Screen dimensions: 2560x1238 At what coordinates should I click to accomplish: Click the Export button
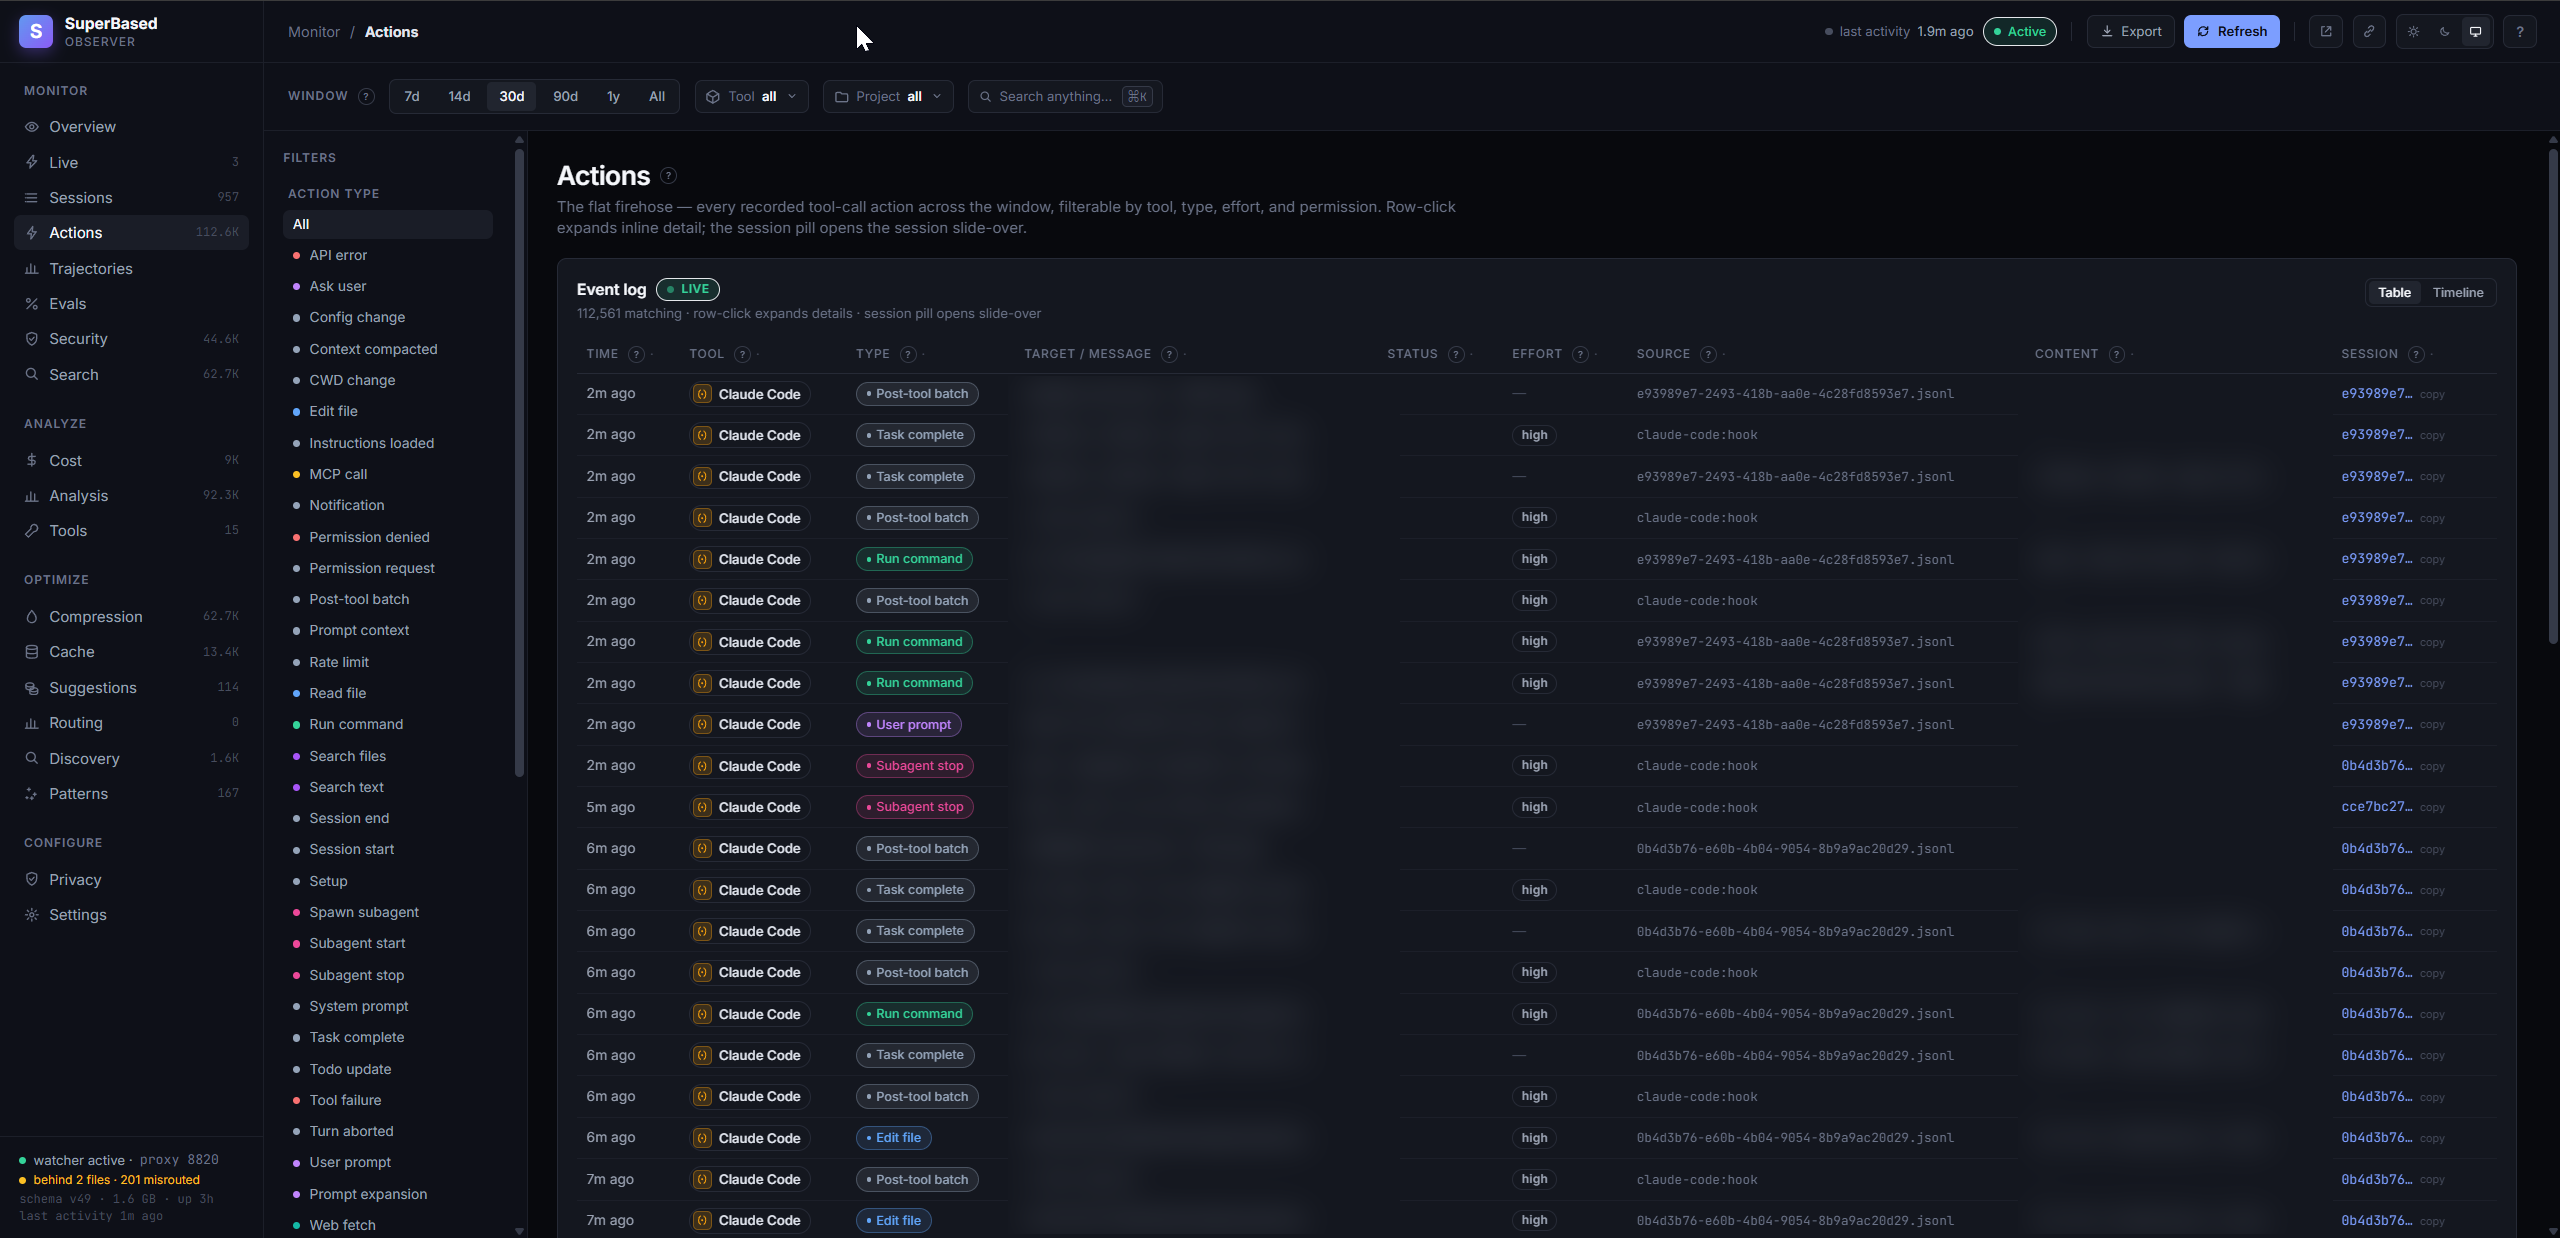[x=2131, y=32]
